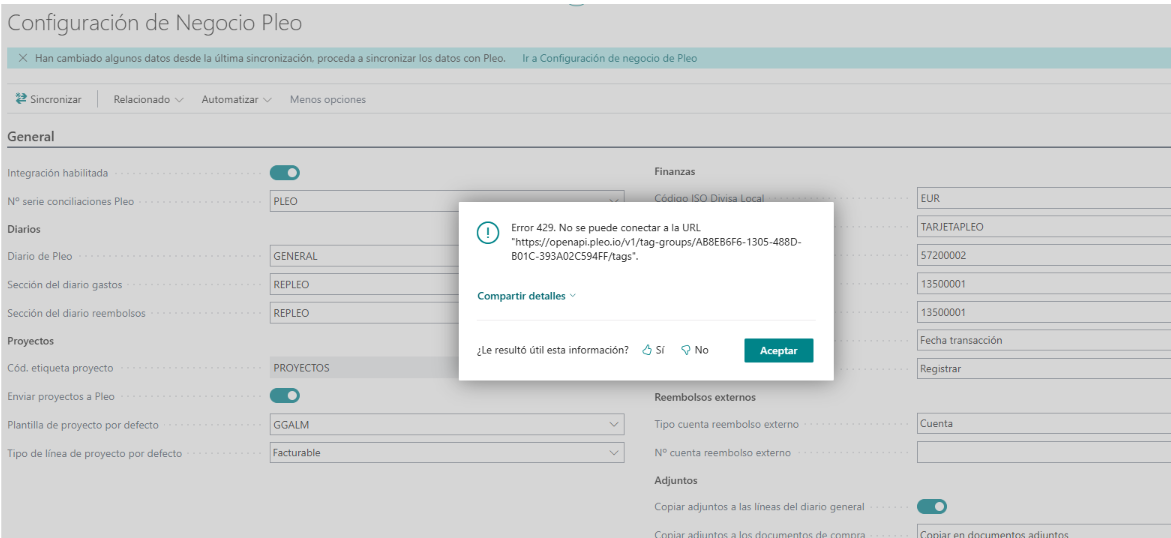This screenshot has height=538, width=1171.
Task: Expand Compartir detalles in error dialog
Action: click(527, 296)
